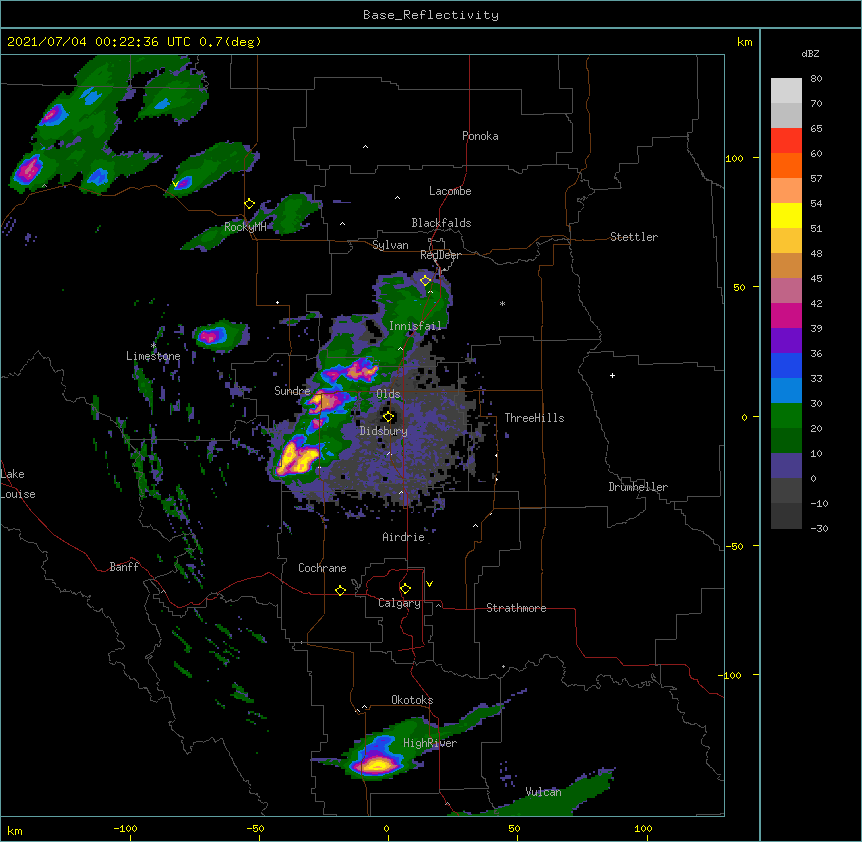Click the Lake Louise label

(x=18, y=484)
